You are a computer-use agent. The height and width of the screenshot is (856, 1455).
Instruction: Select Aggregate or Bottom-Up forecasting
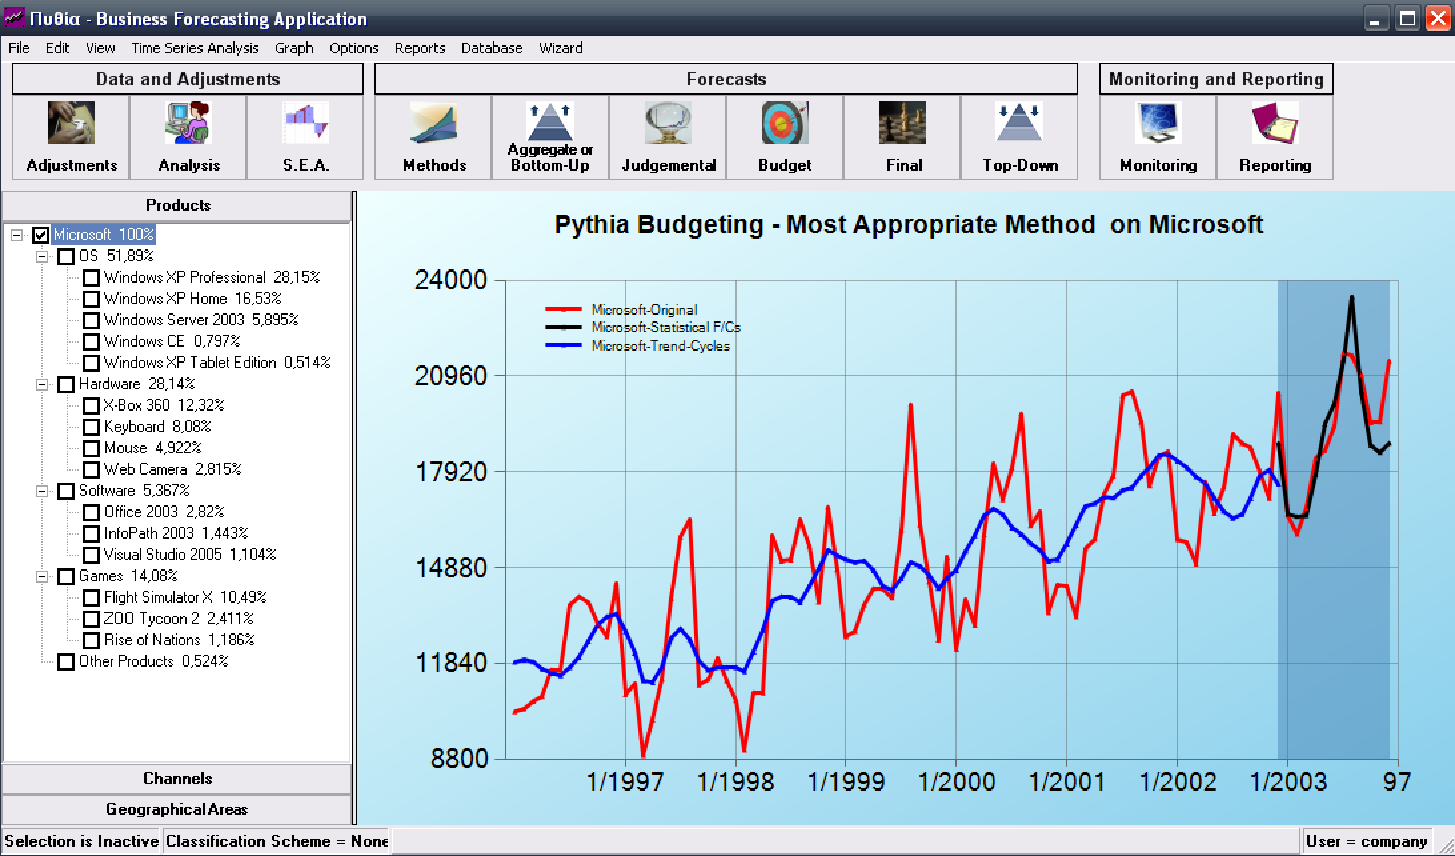[x=550, y=137]
